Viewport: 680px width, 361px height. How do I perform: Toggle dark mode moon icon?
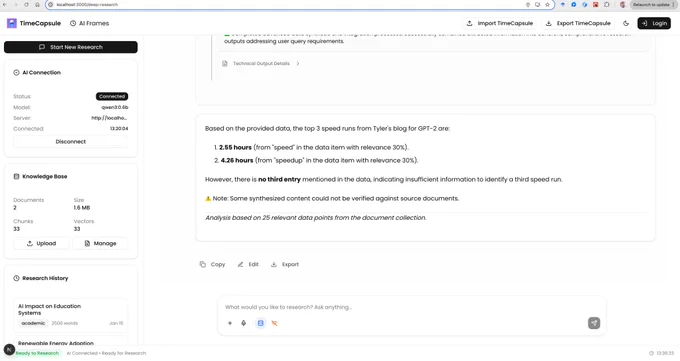(626, 23)
